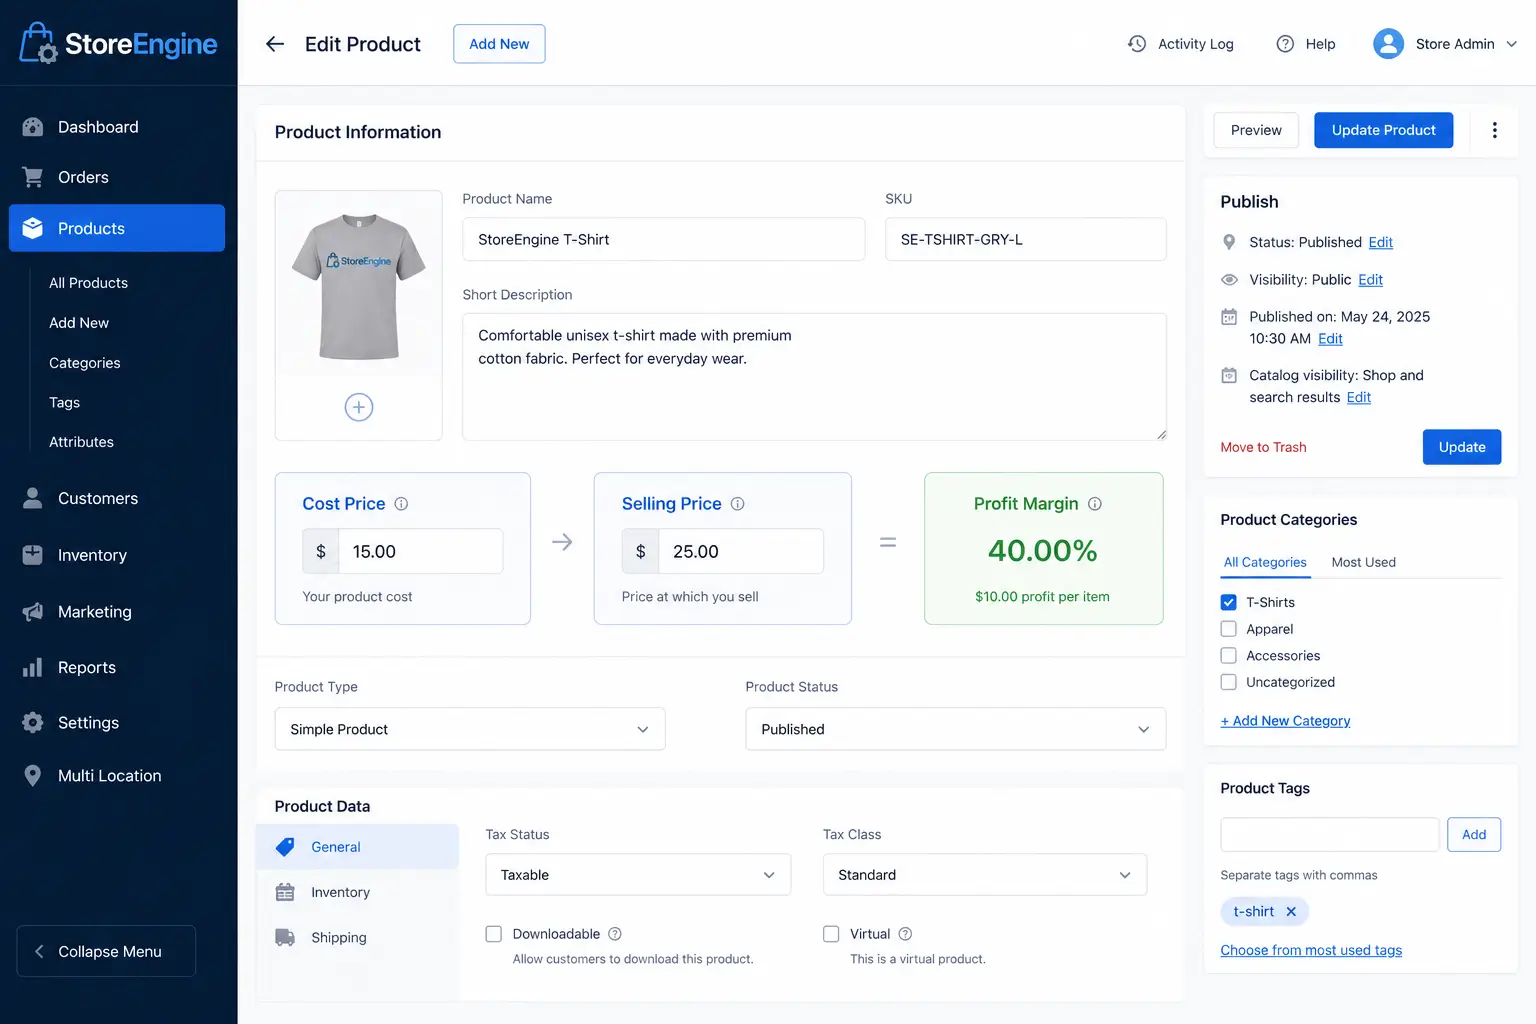1536x1024 pixels.
Task: Click the Status pin icon in Publish
Action: pos(1229,242)
